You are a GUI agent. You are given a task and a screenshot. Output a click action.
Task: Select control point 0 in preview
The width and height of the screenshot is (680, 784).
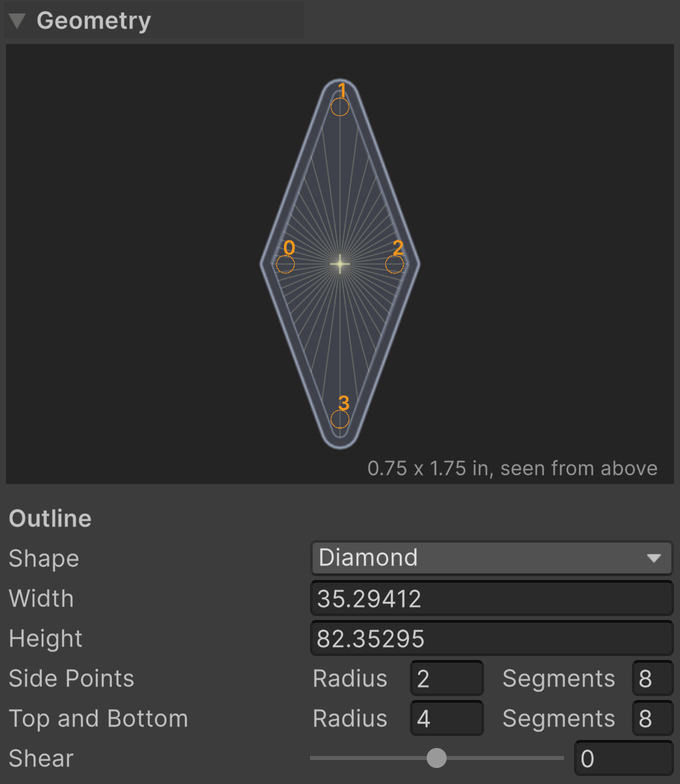(286, 264)
